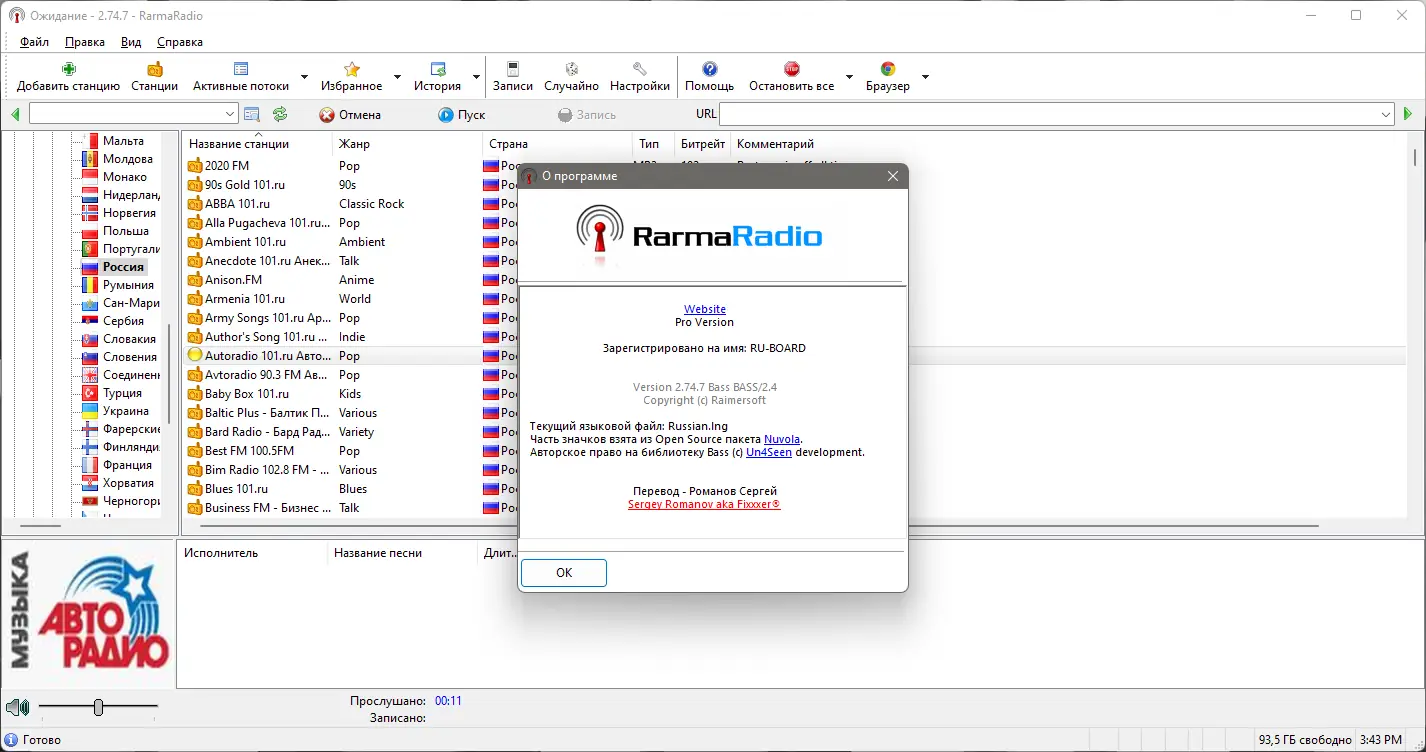1426x752 pixels.
Task: Click the green arrow right of URL field
Action: coord(1408,115)
